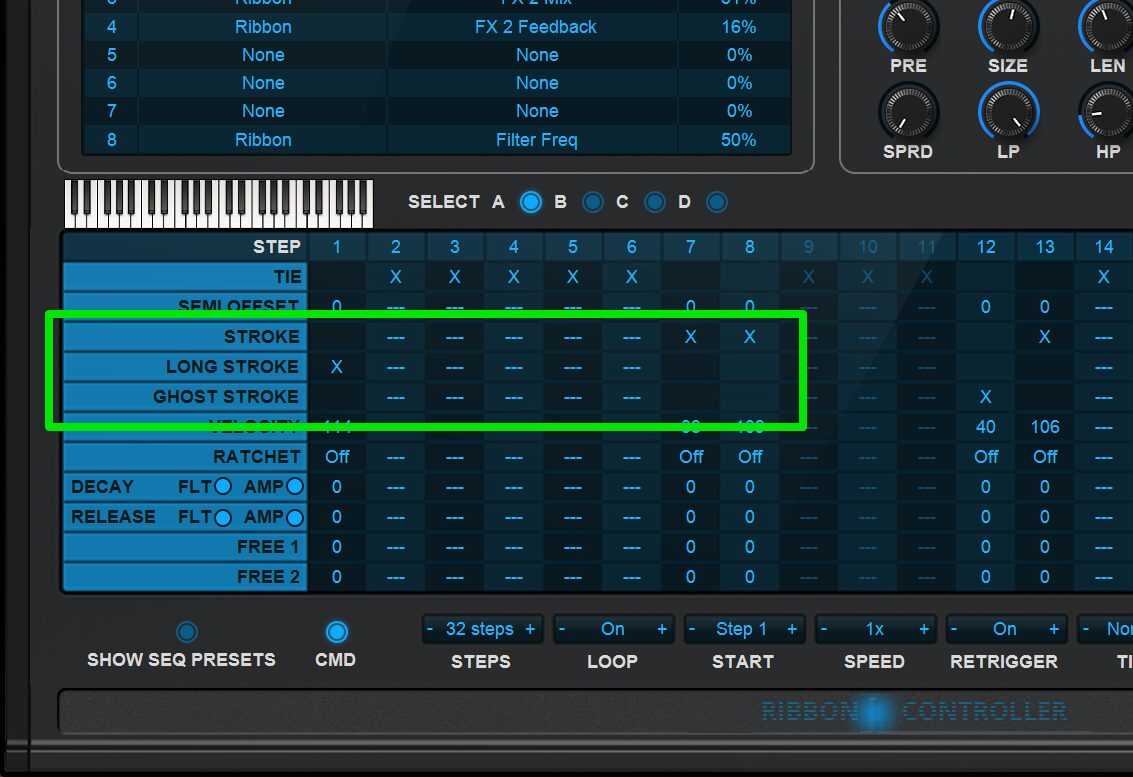This screenshot has height=777, width=1133.
Task: Toggle RELEASE AMP radio
Action: pos(295,517)
